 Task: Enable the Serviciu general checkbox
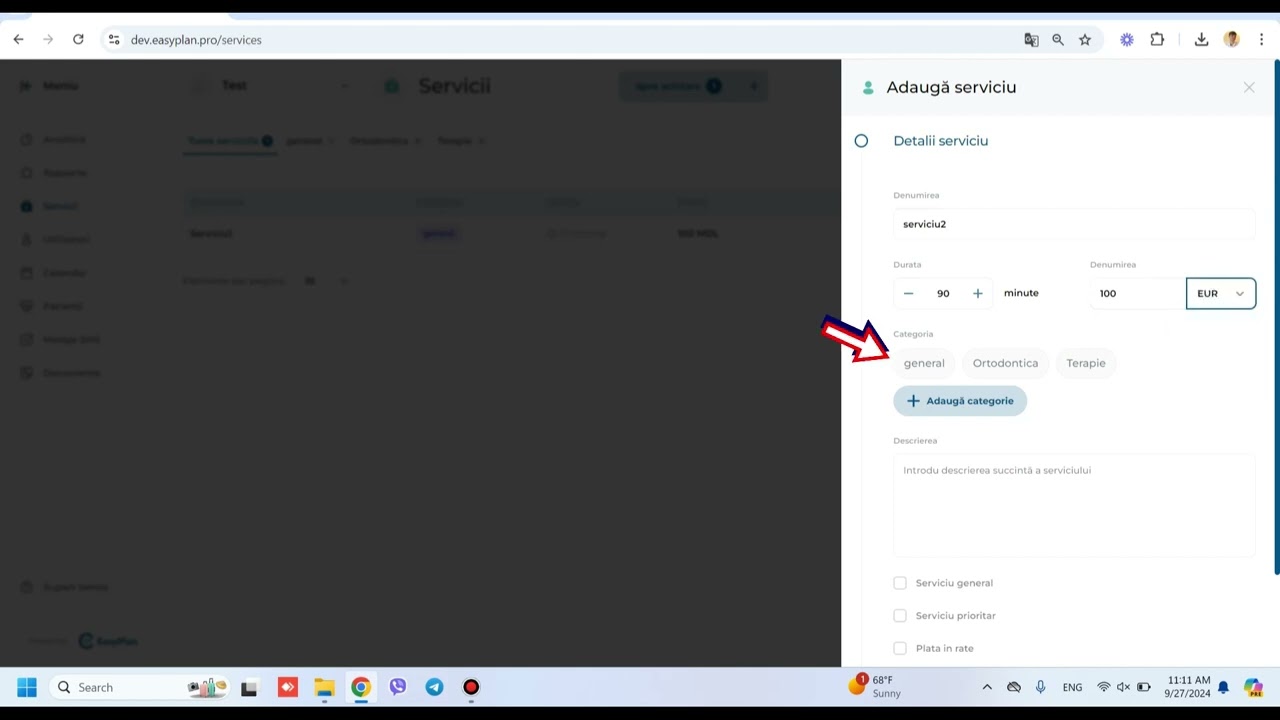tap(900, 583)
